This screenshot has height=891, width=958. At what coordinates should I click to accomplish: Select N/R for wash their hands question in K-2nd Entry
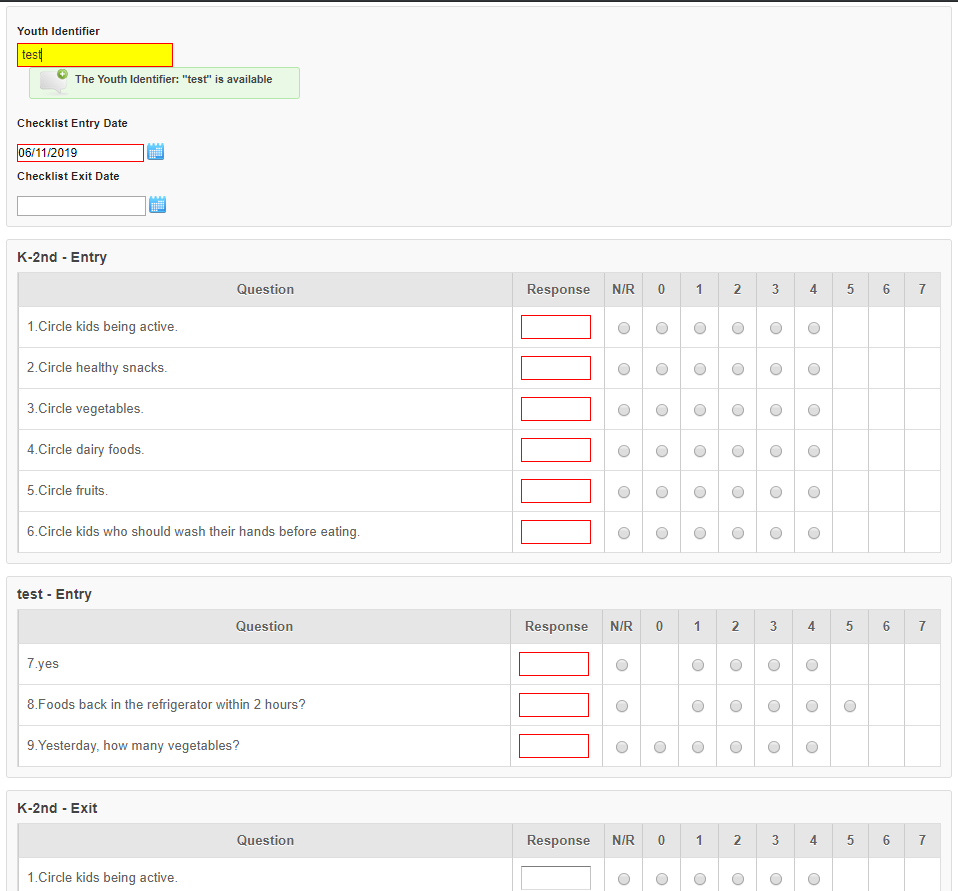point(624,533)
